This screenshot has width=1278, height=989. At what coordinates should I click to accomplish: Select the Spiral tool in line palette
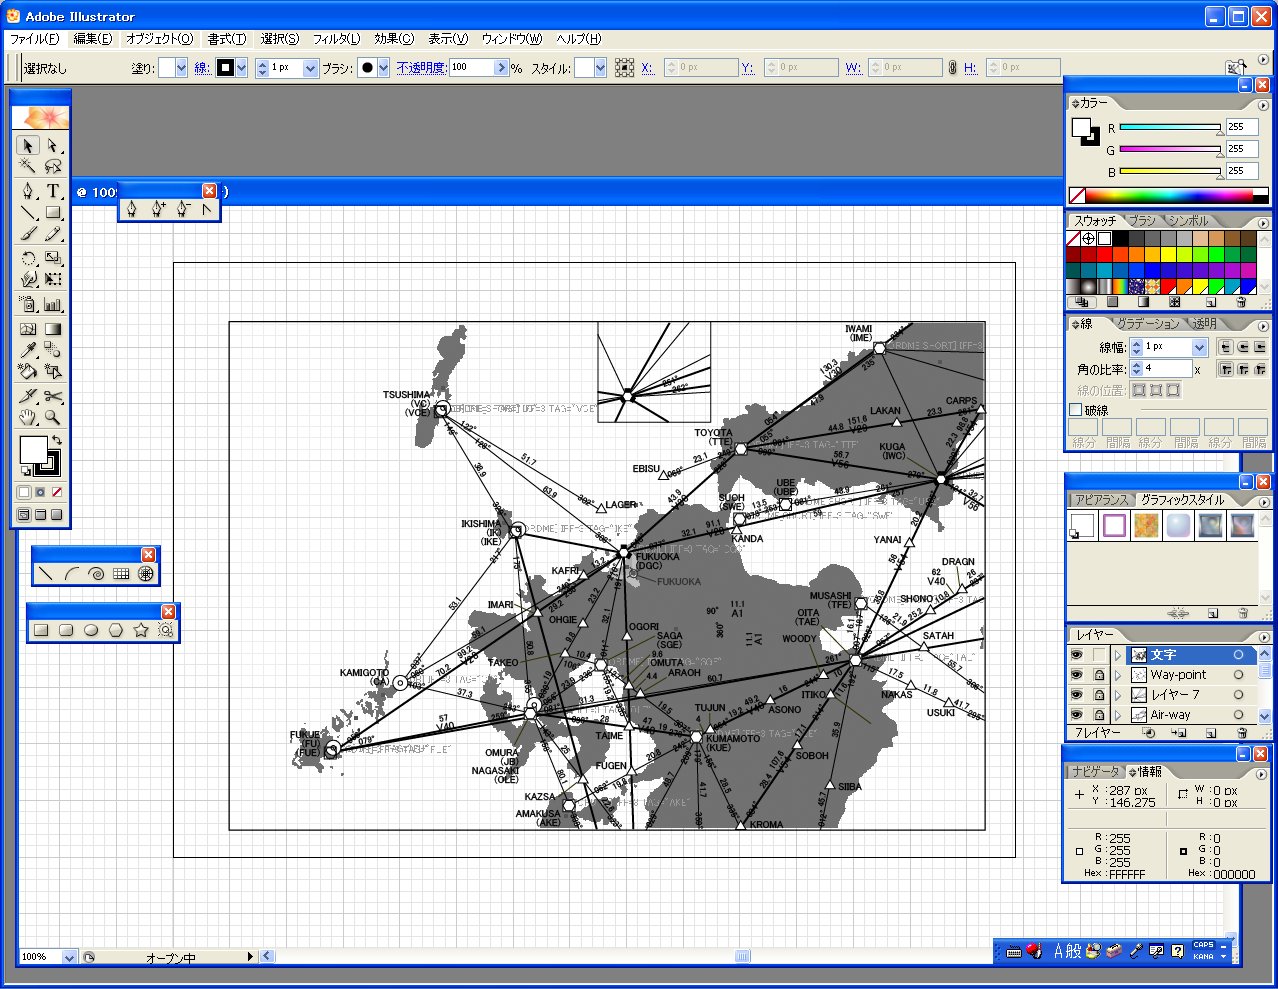pyautogui.click(x=96, y=574)
